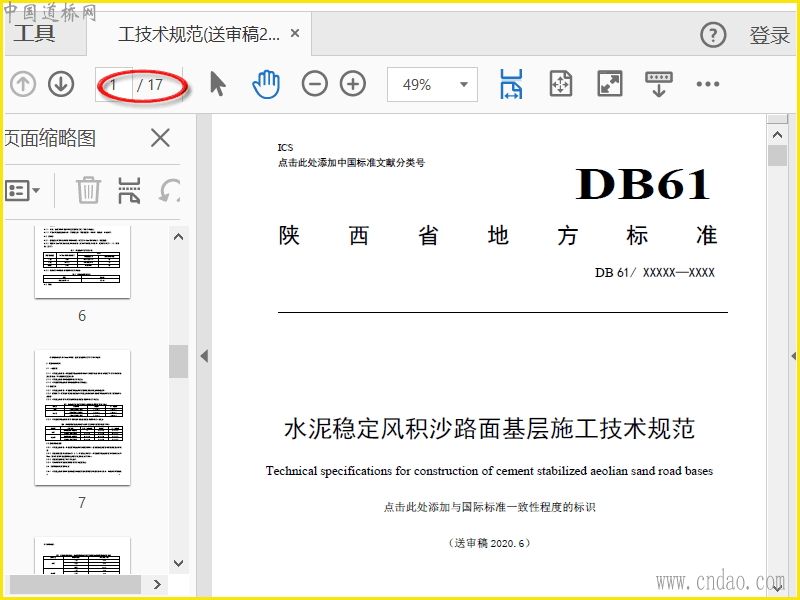The height and width of the screenshot is (600, 800).
Task: Enable fit width scrolling mode
Action: [x=511, y=84]
